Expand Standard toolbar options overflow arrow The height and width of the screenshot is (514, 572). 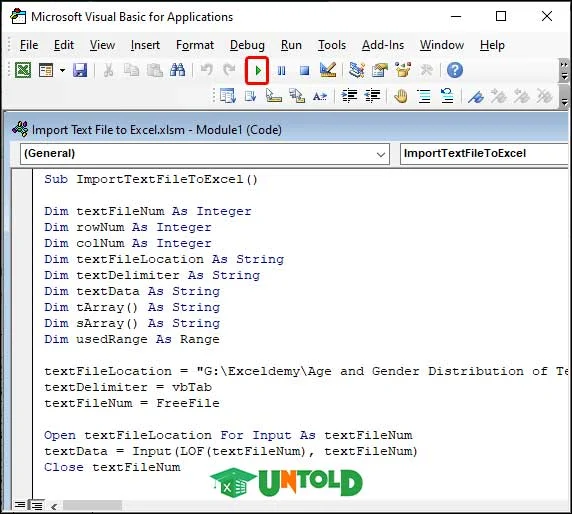(564, 70)
